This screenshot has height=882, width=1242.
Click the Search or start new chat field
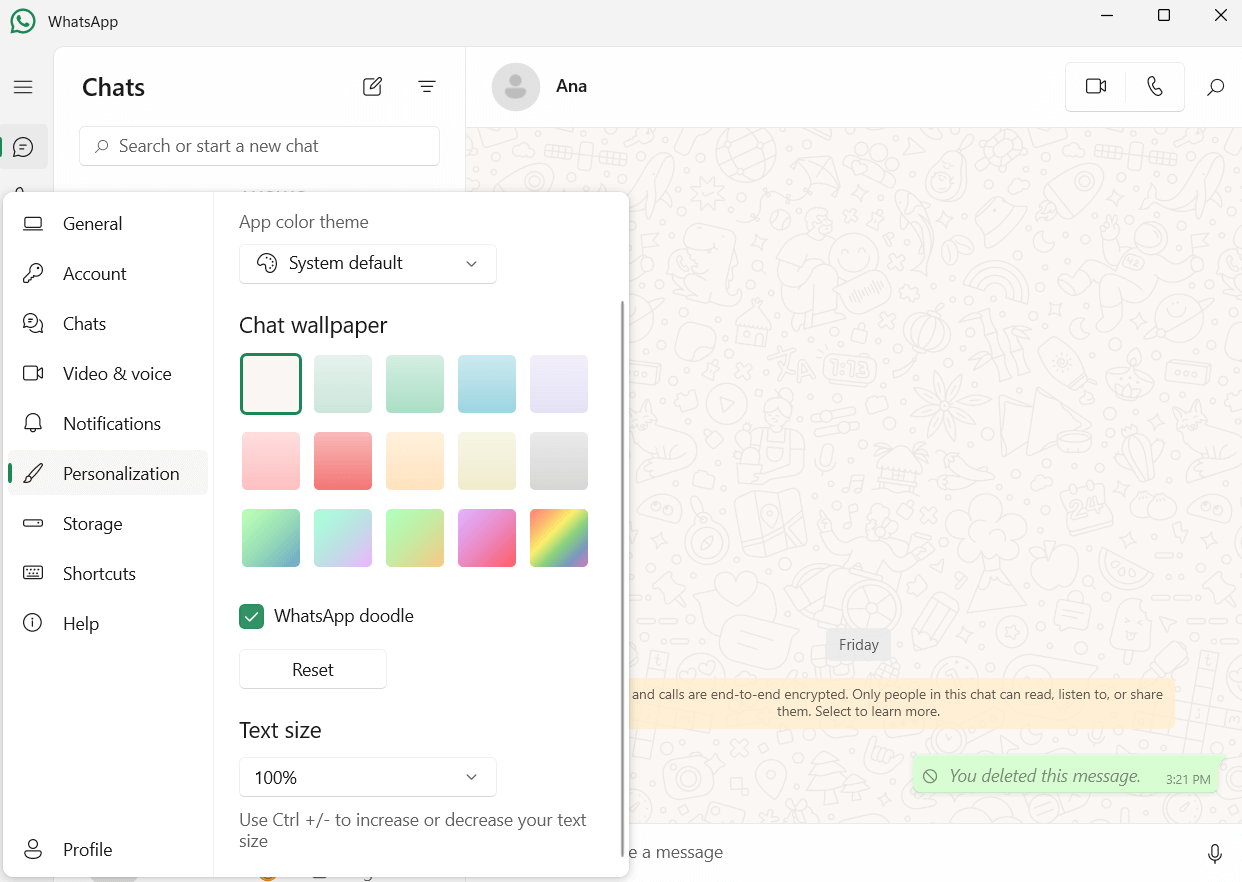[260, 146]
